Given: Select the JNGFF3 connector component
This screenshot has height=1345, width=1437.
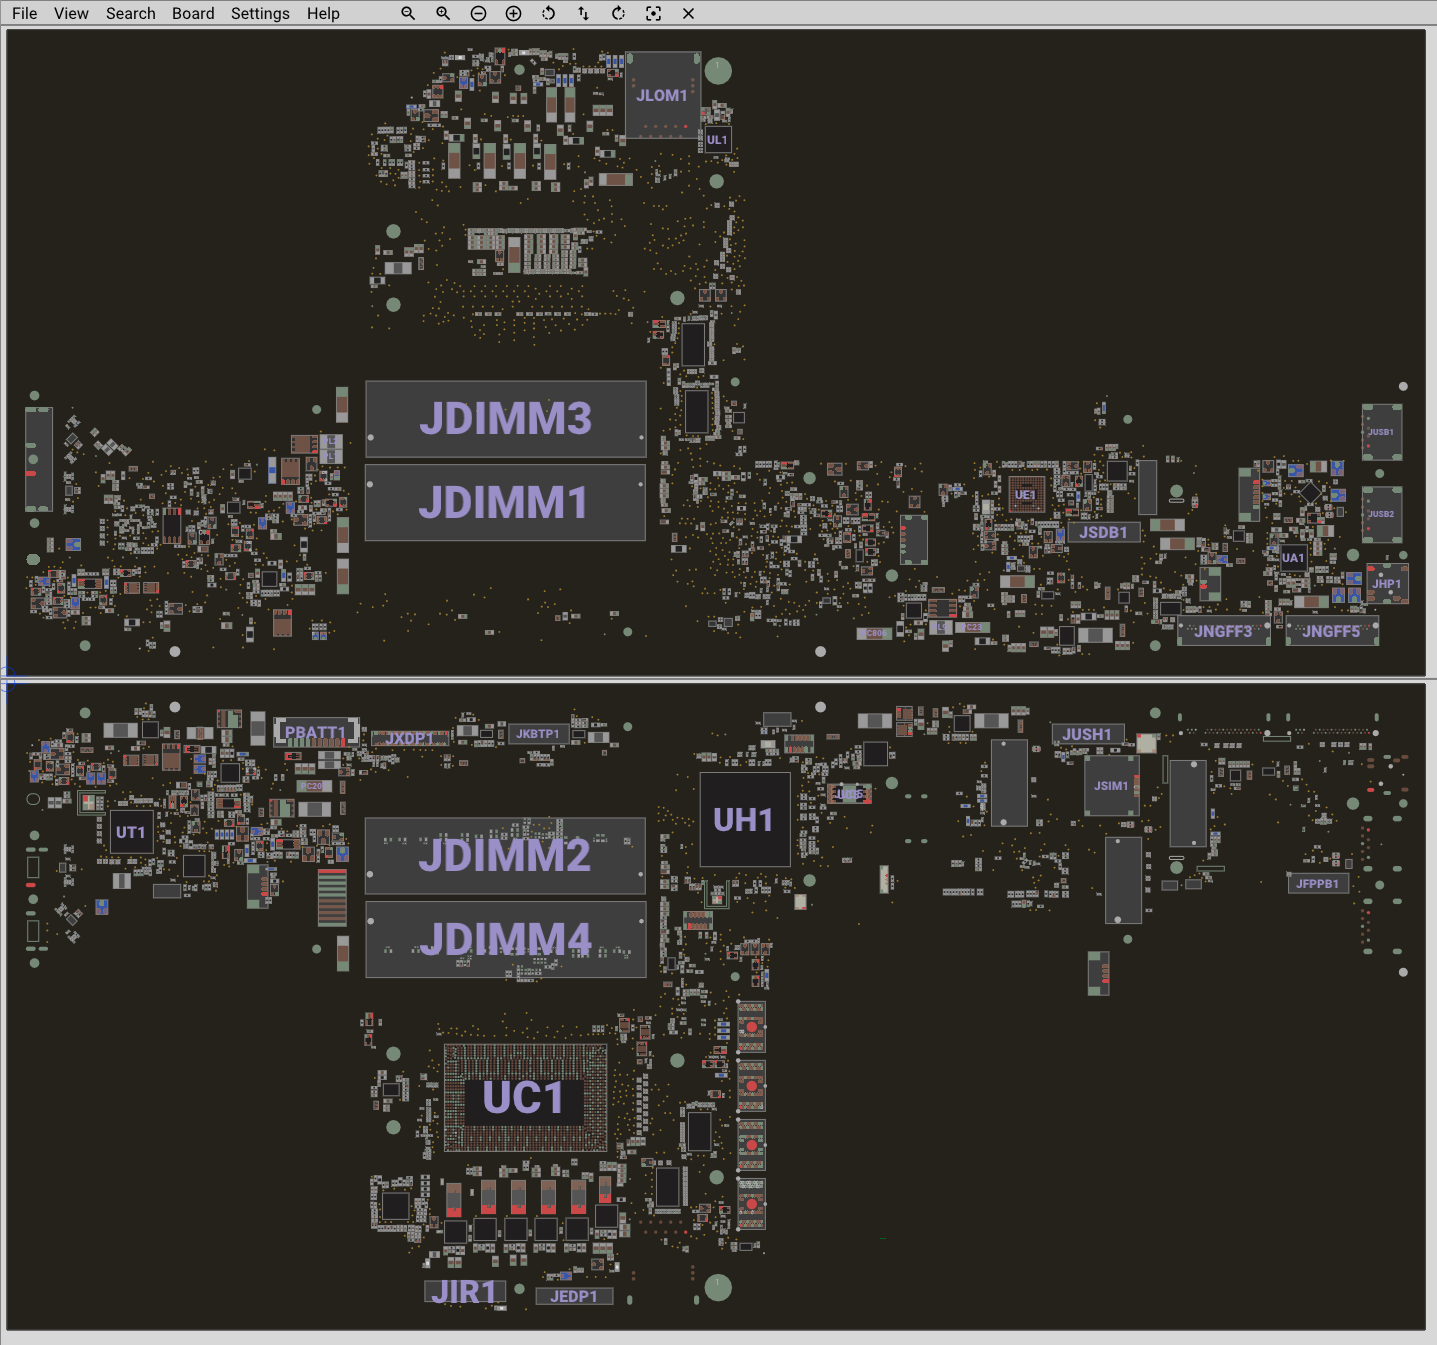Looking at the screenshot, I should [1223, 632].
